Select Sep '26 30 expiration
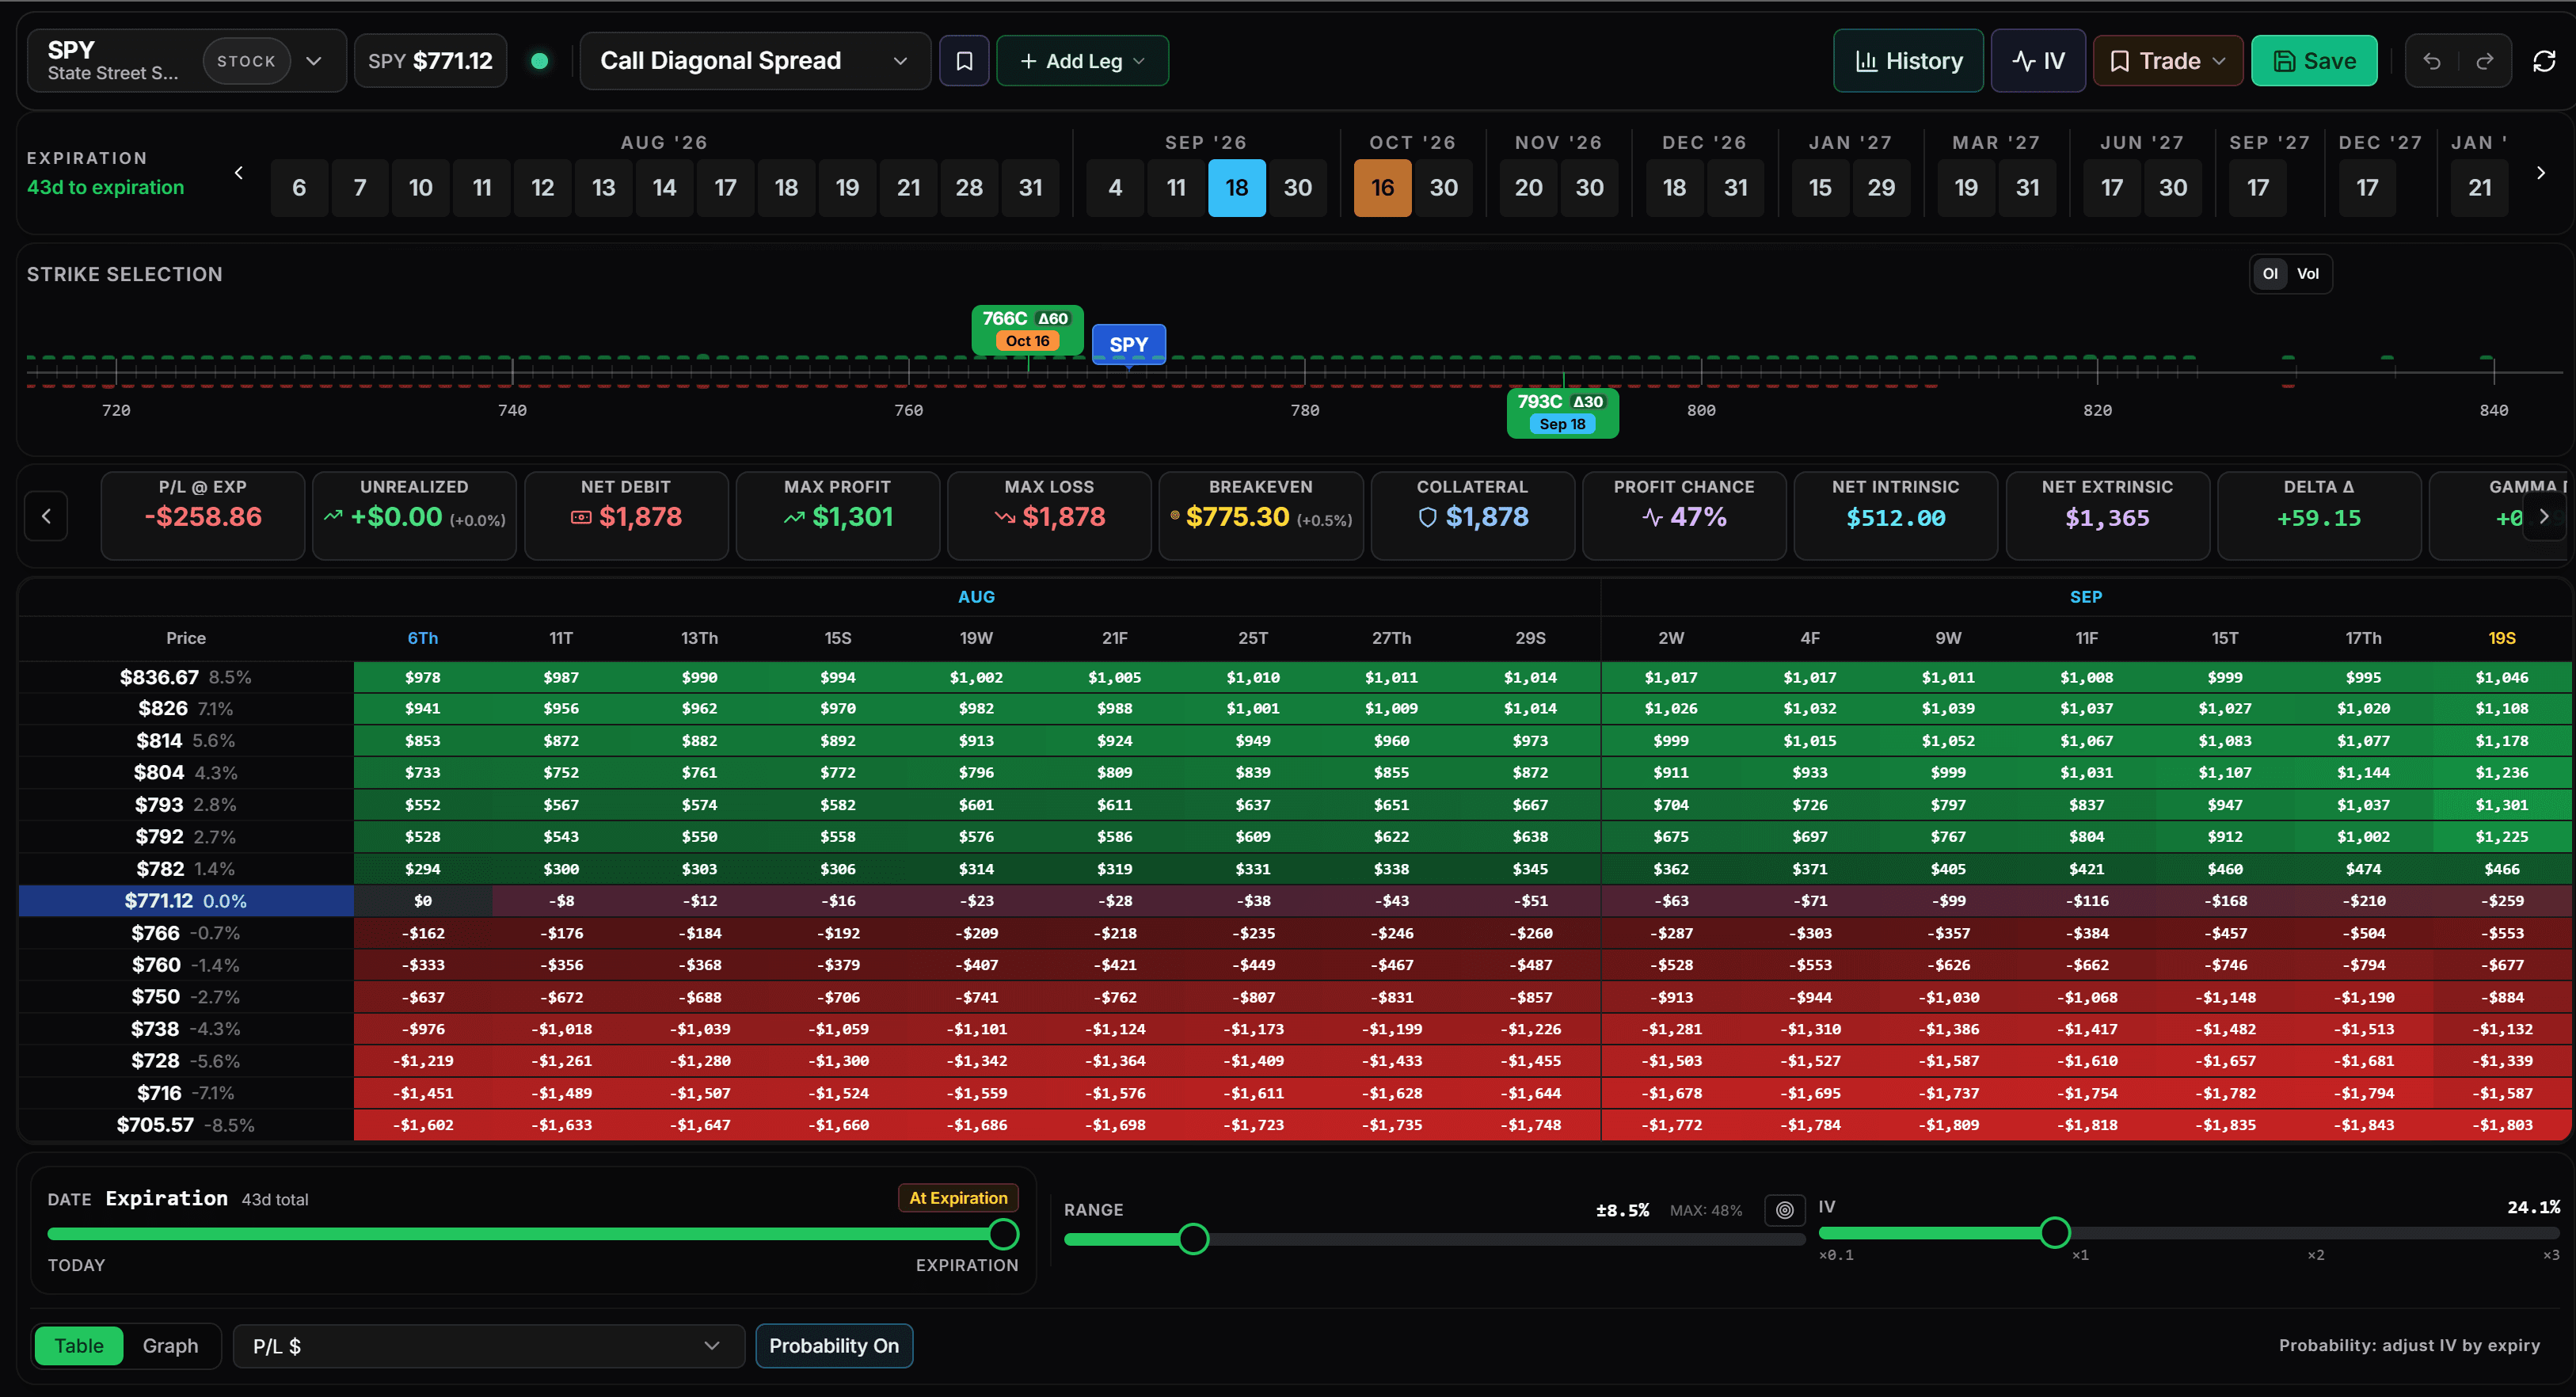2576x1397 pixels. (x=1298, y=188)
